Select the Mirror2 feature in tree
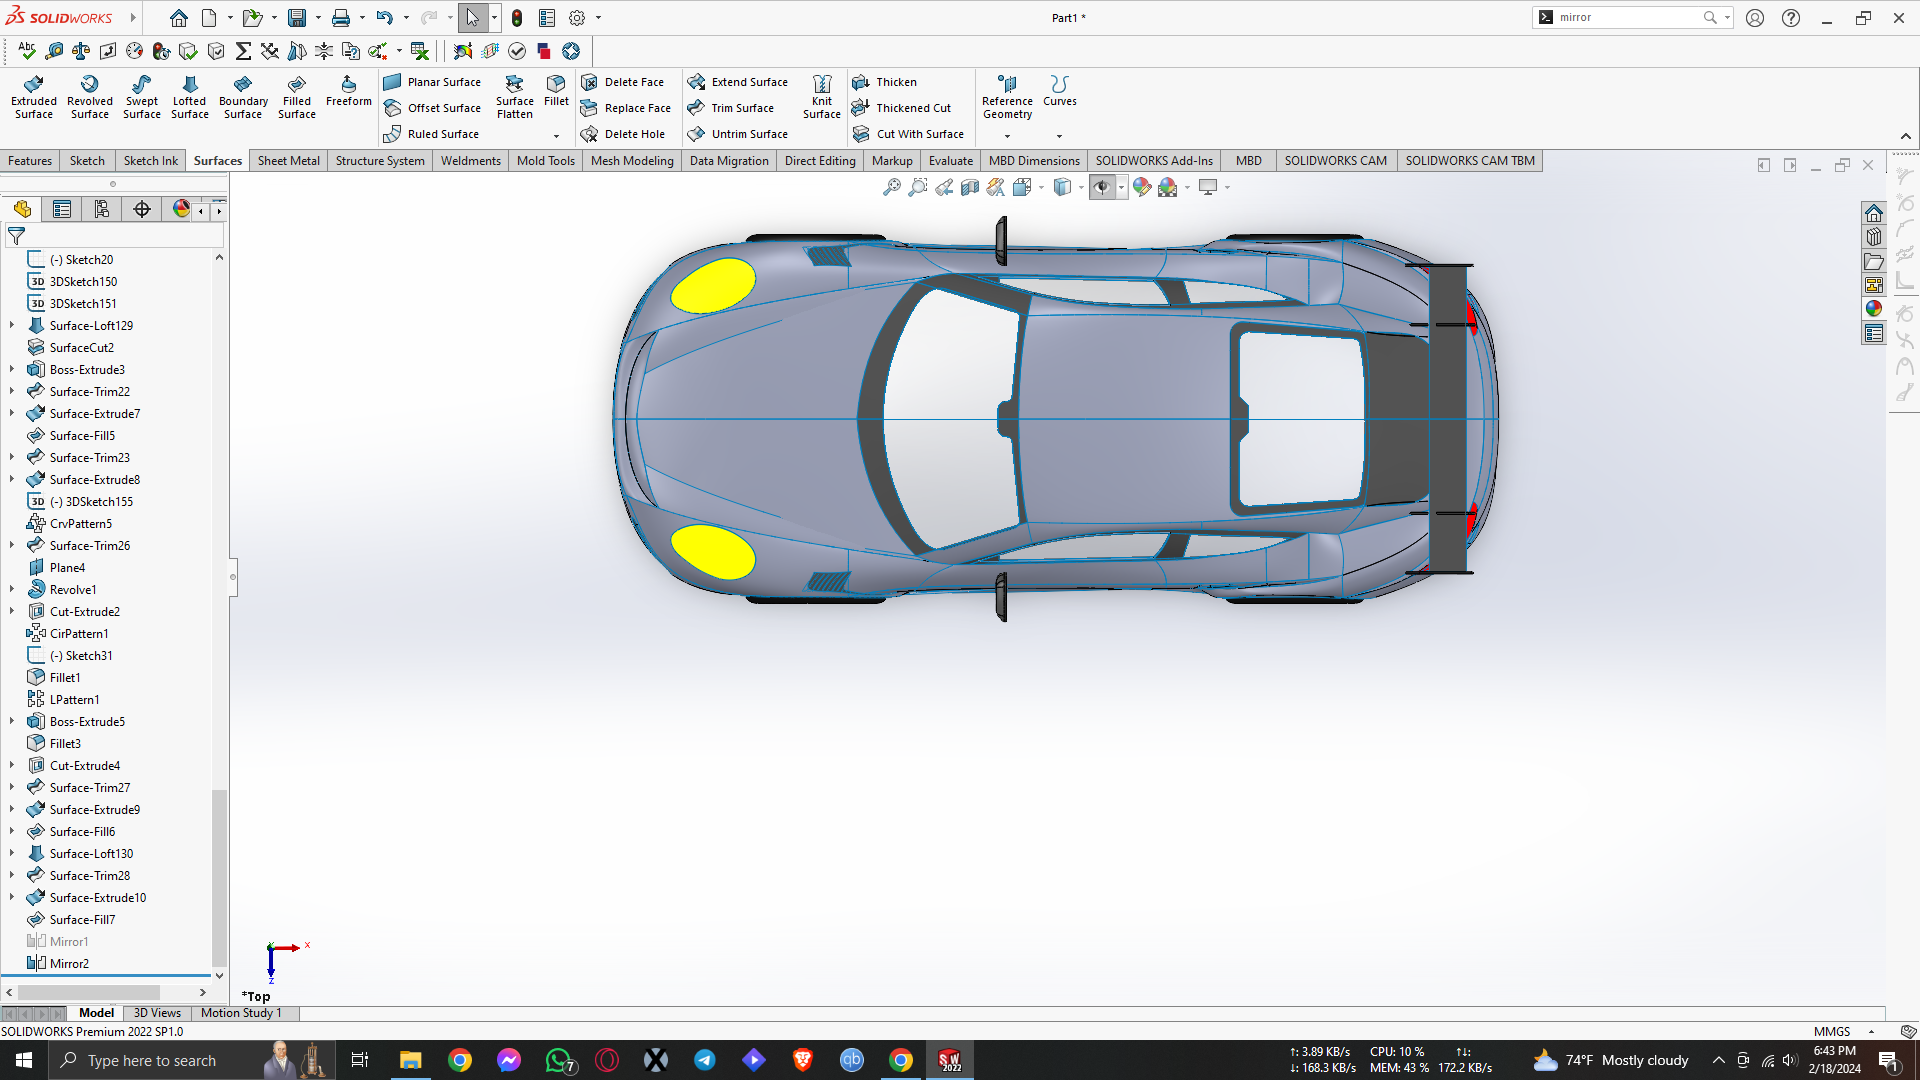Viewport: 1920px width, 1080px height. pyautogui.click(x=69, y=963)
